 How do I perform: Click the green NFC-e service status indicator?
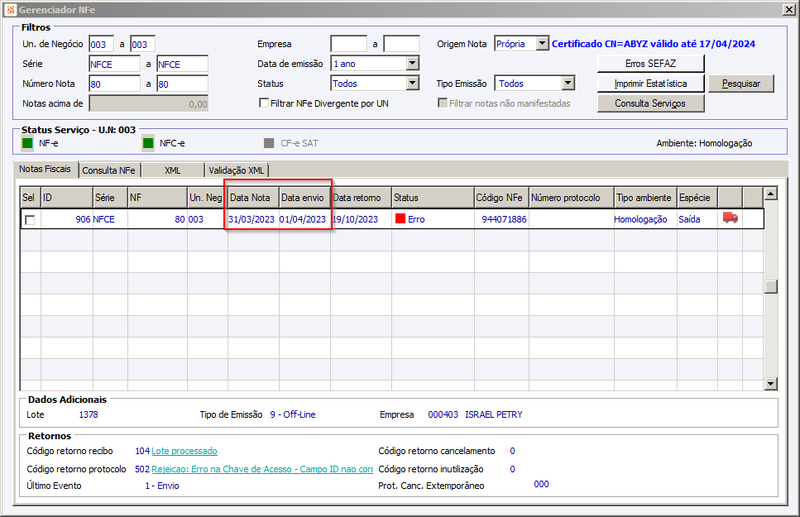click(x=148, y=143)
